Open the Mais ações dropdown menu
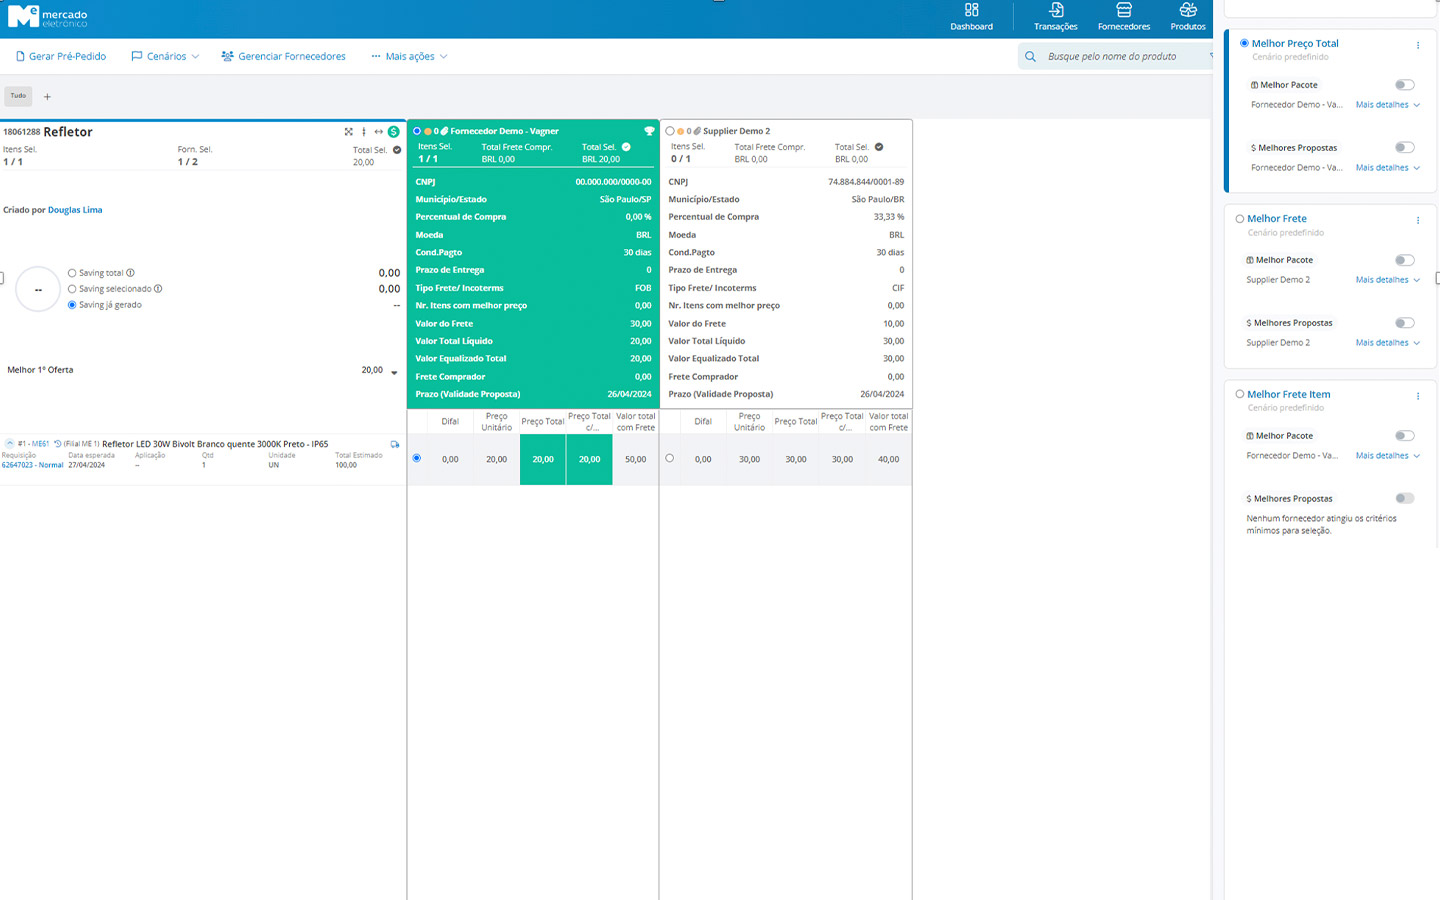This screenshot has height=900, width=1440. (409, 57)
